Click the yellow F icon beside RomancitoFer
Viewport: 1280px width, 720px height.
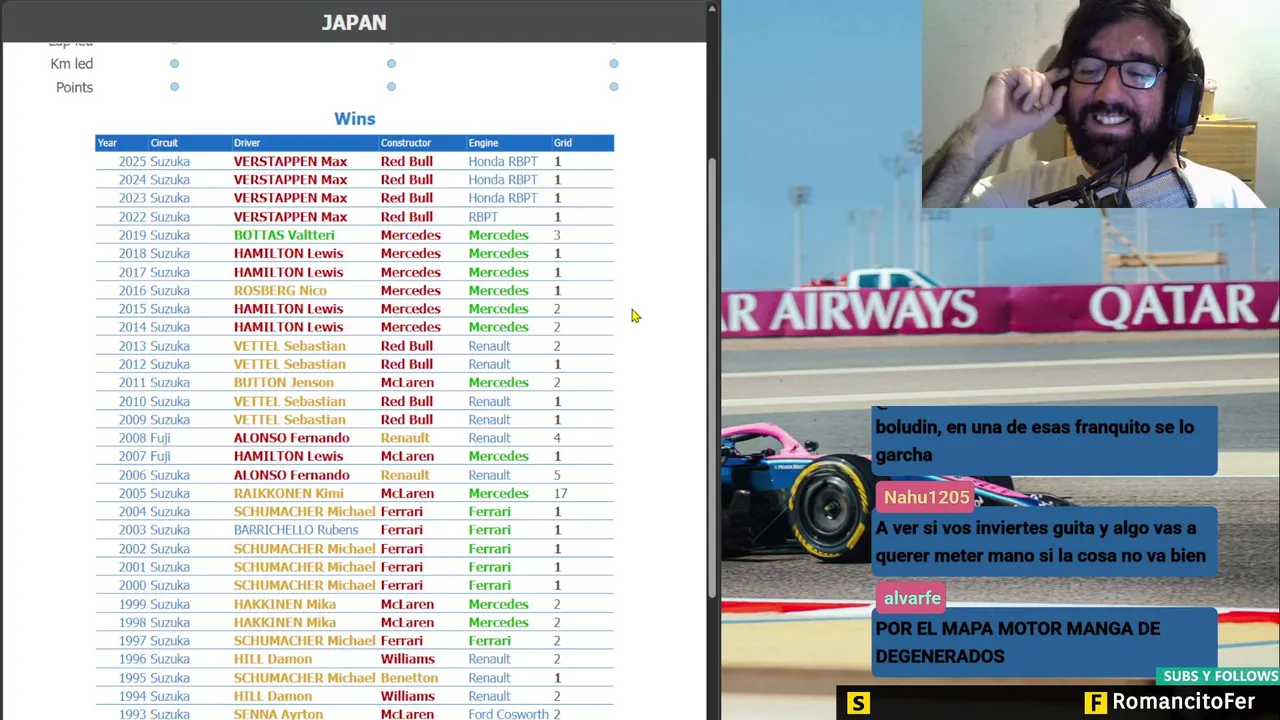pyautogui.click(x=1096, y=703)
